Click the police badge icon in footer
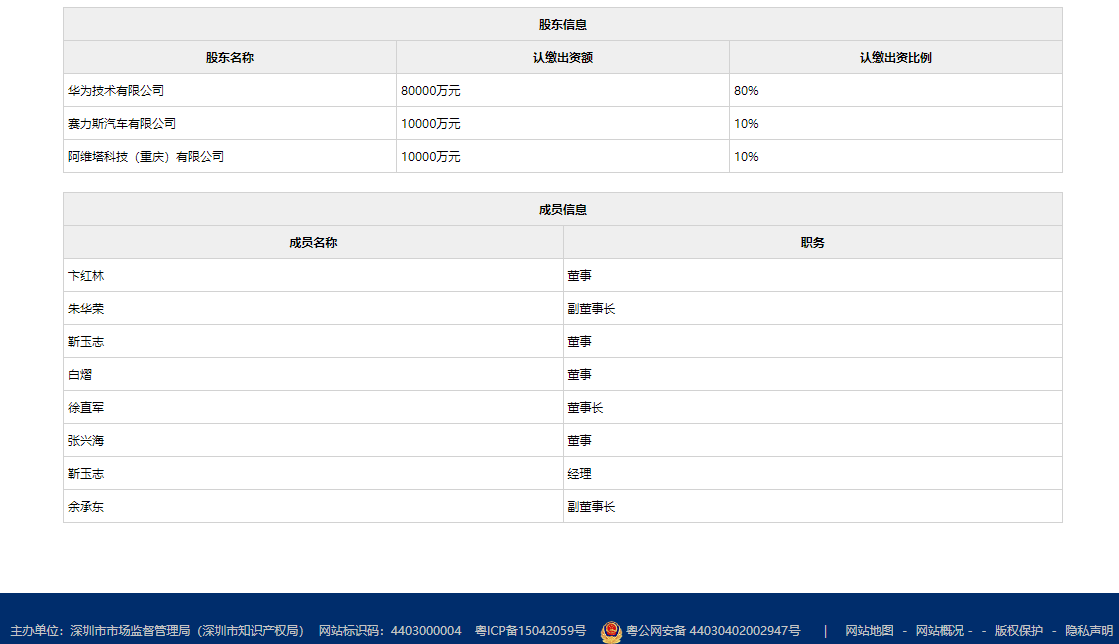The image size is (1119, 644). pyautogui.click(x=611, y=631)
